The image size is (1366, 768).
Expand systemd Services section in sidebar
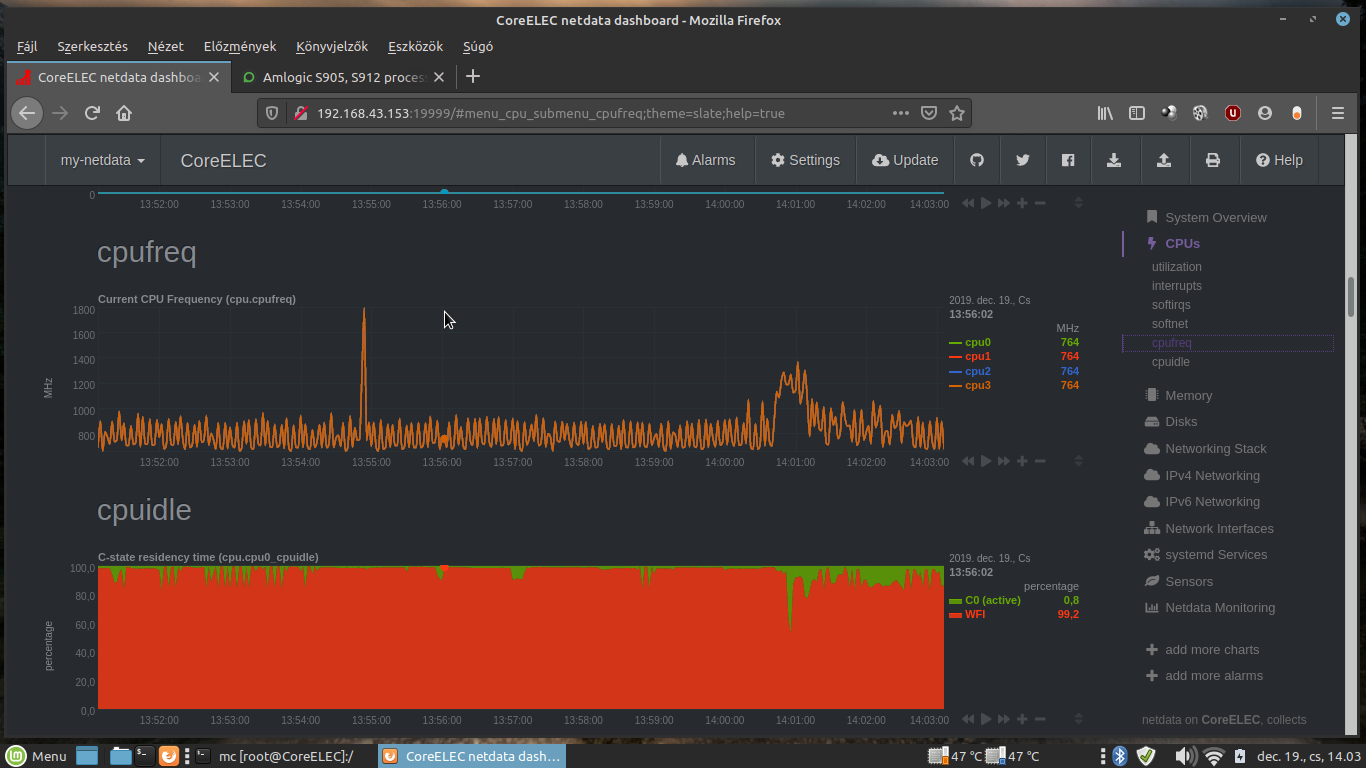point(1215,554)
